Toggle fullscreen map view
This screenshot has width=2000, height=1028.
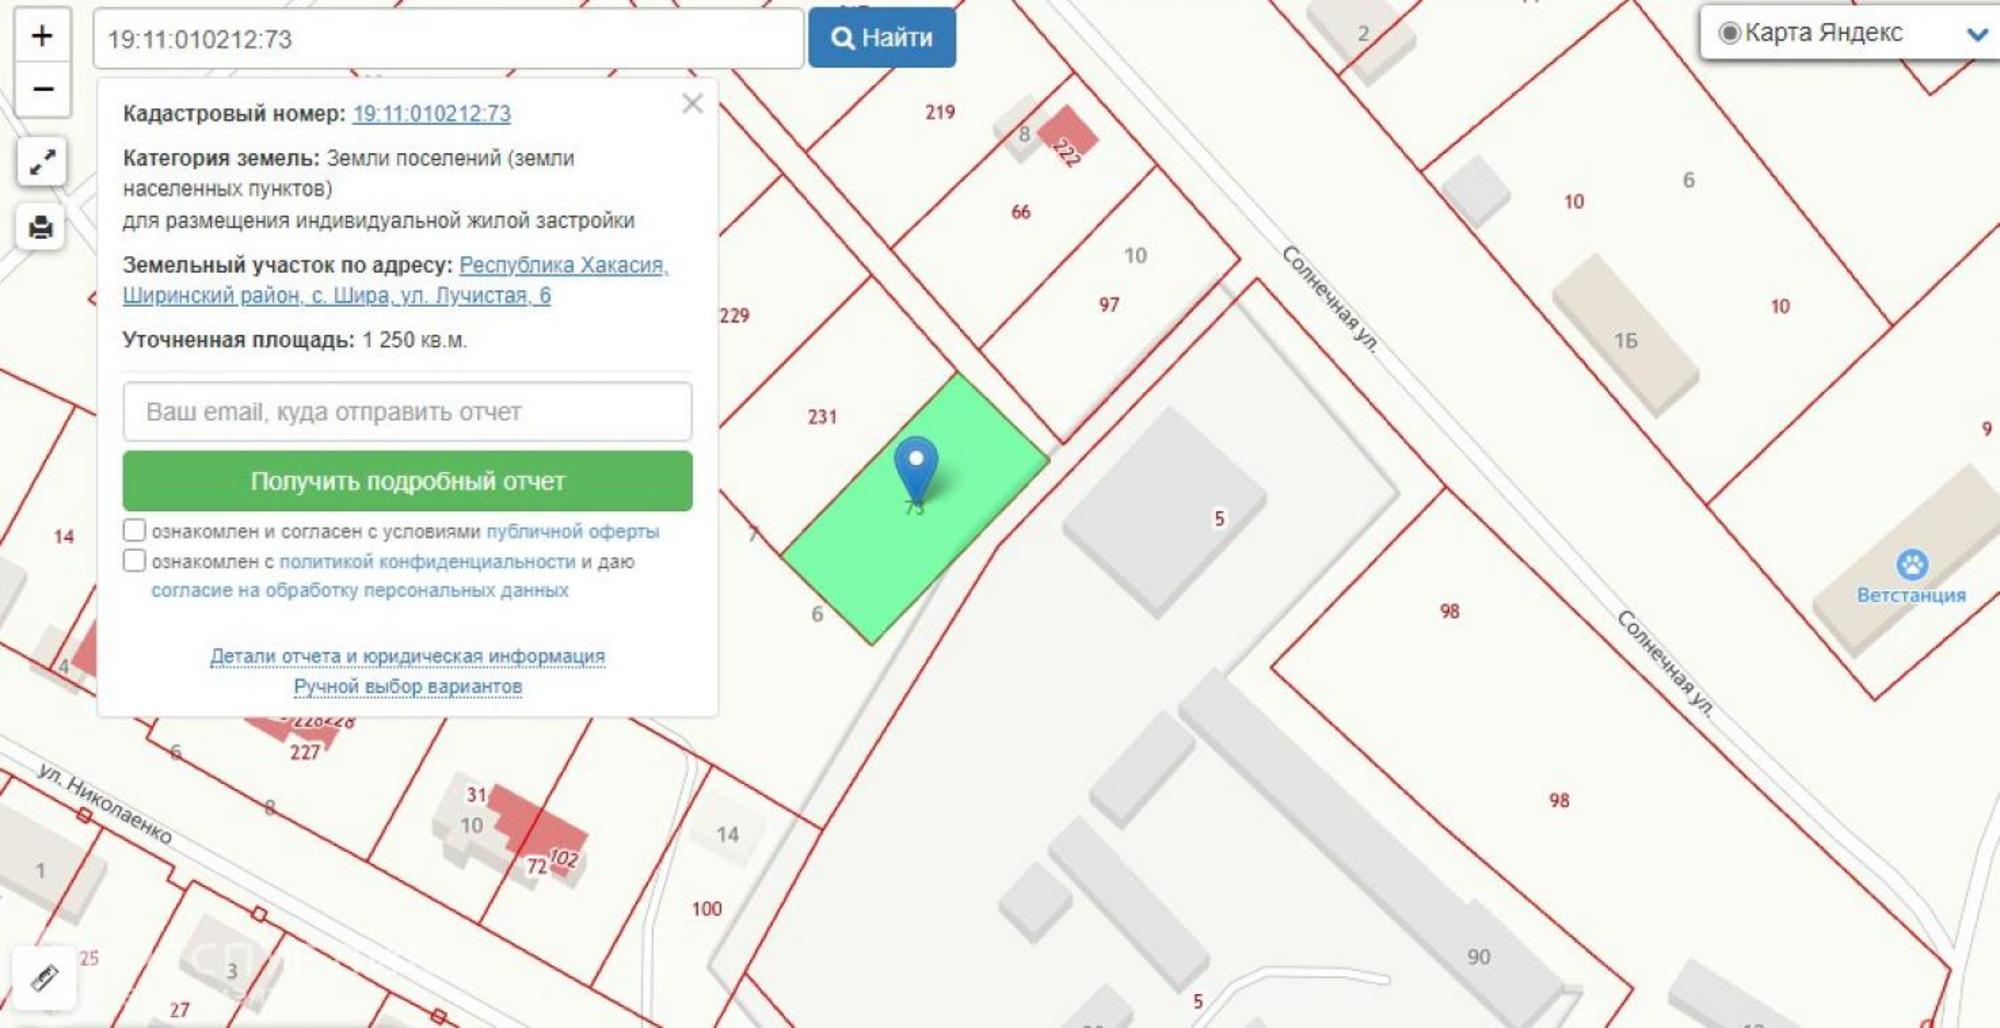pos(42,162)
